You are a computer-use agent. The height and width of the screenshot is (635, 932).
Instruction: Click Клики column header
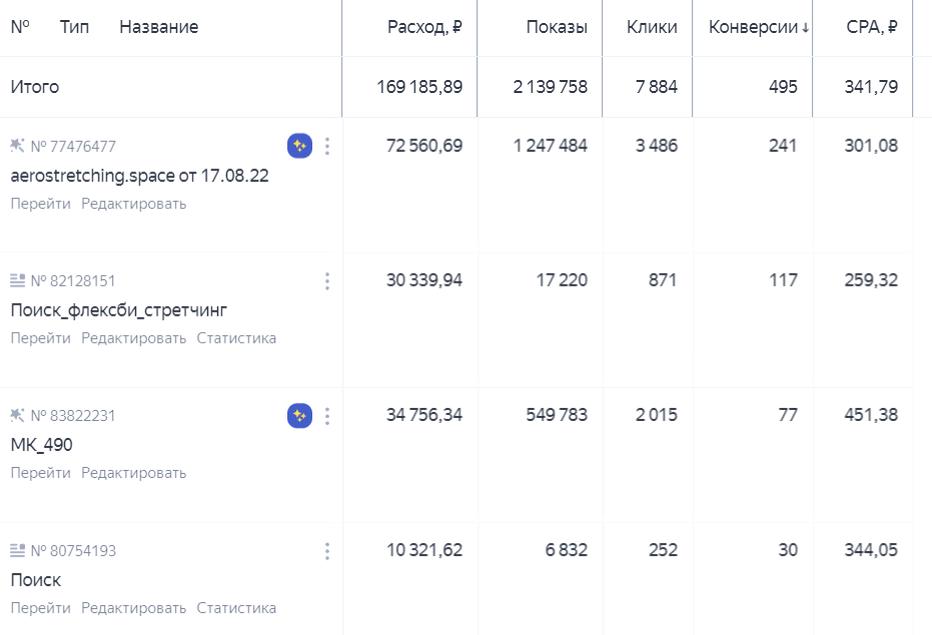[652, 27]
